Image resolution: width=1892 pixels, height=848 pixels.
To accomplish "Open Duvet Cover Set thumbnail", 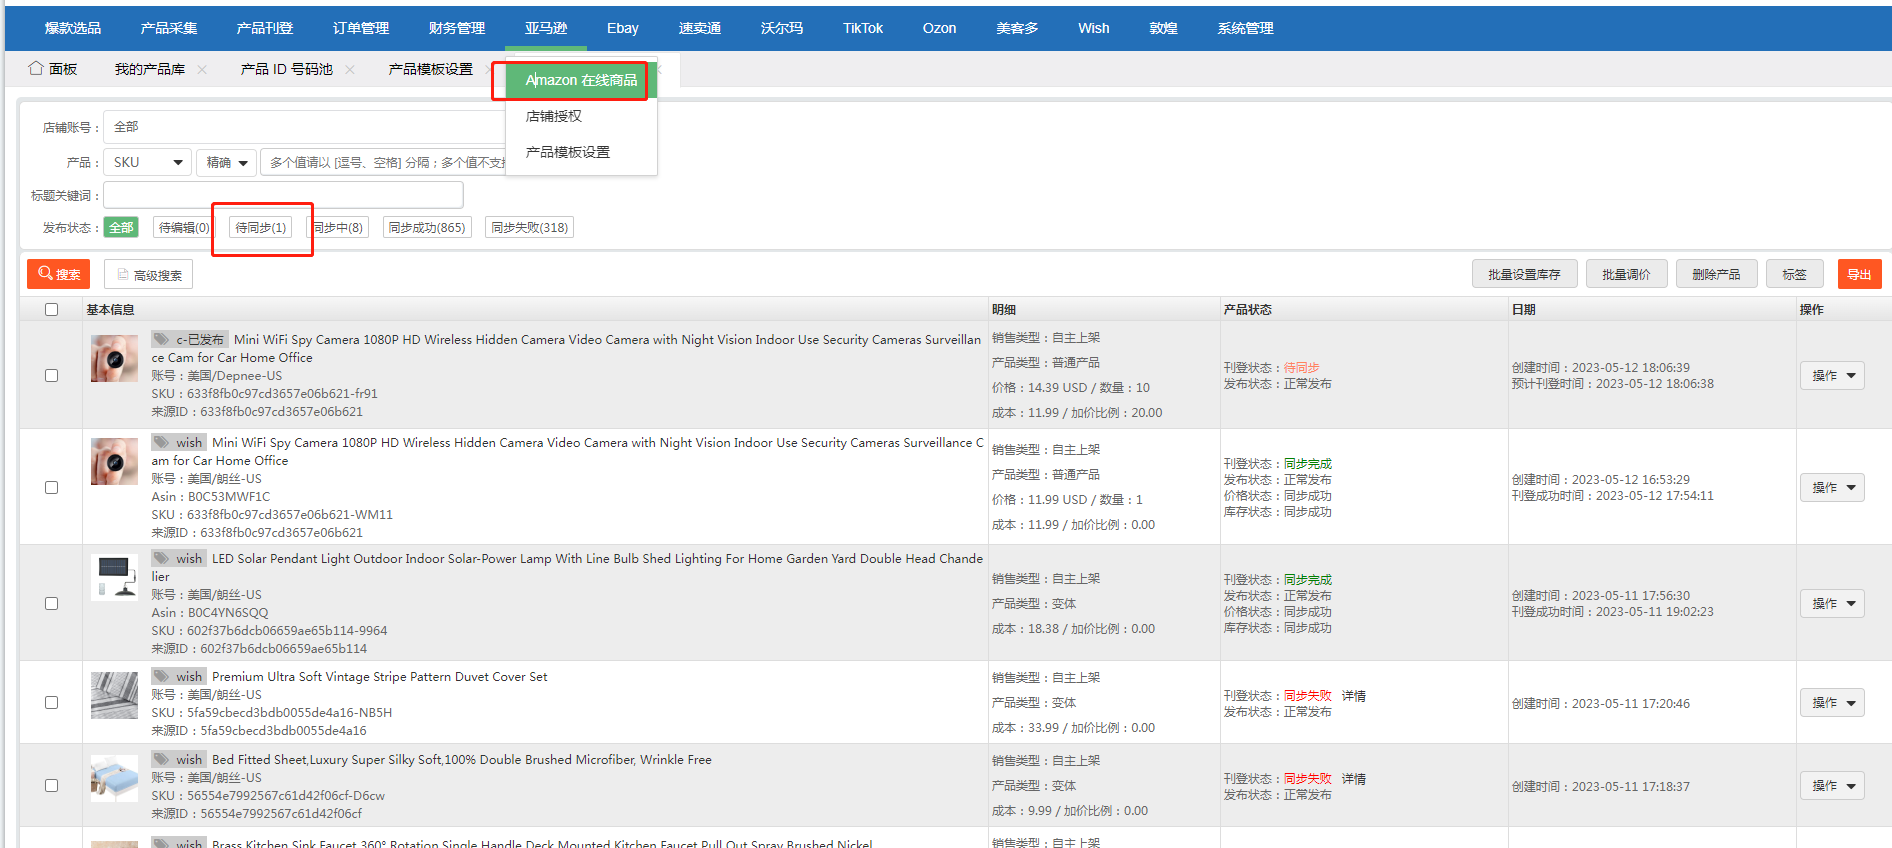I will pyautogui.click(x=114, y=695).
